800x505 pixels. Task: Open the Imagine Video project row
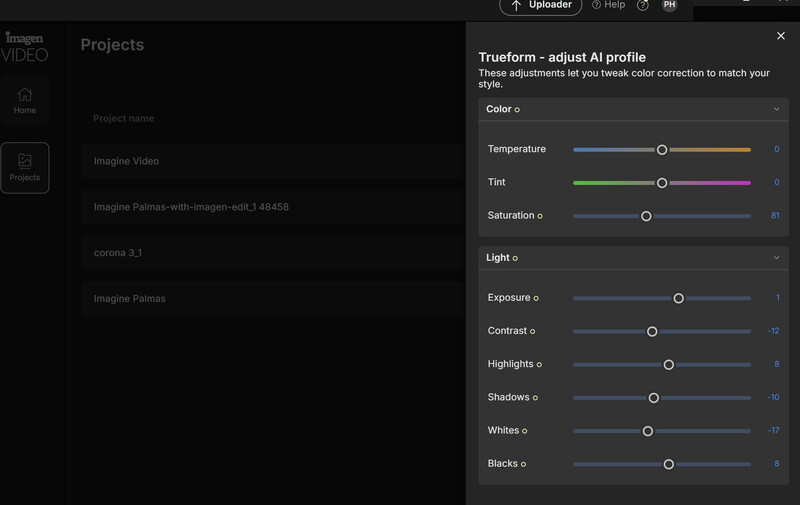(x=273, y=161)
